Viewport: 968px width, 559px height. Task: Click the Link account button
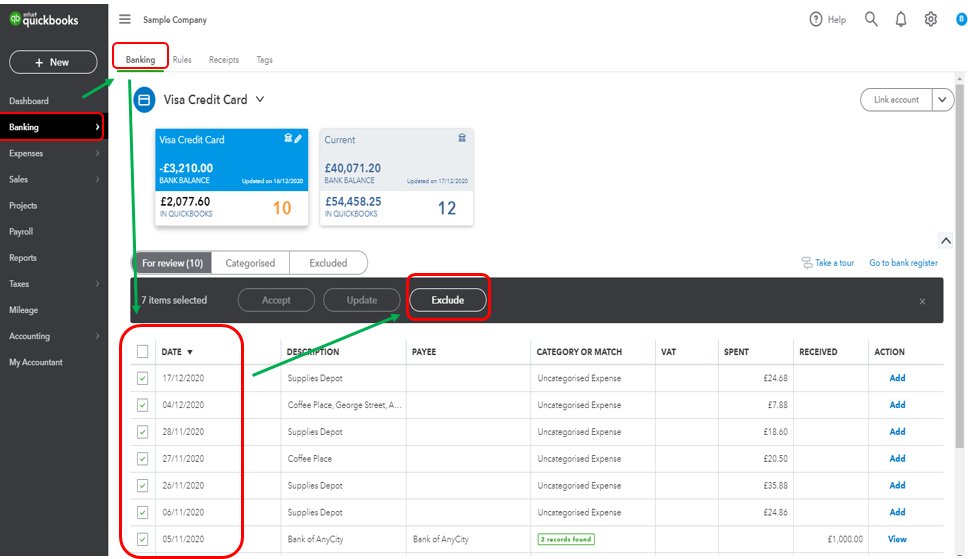click(x=896, y=99)
